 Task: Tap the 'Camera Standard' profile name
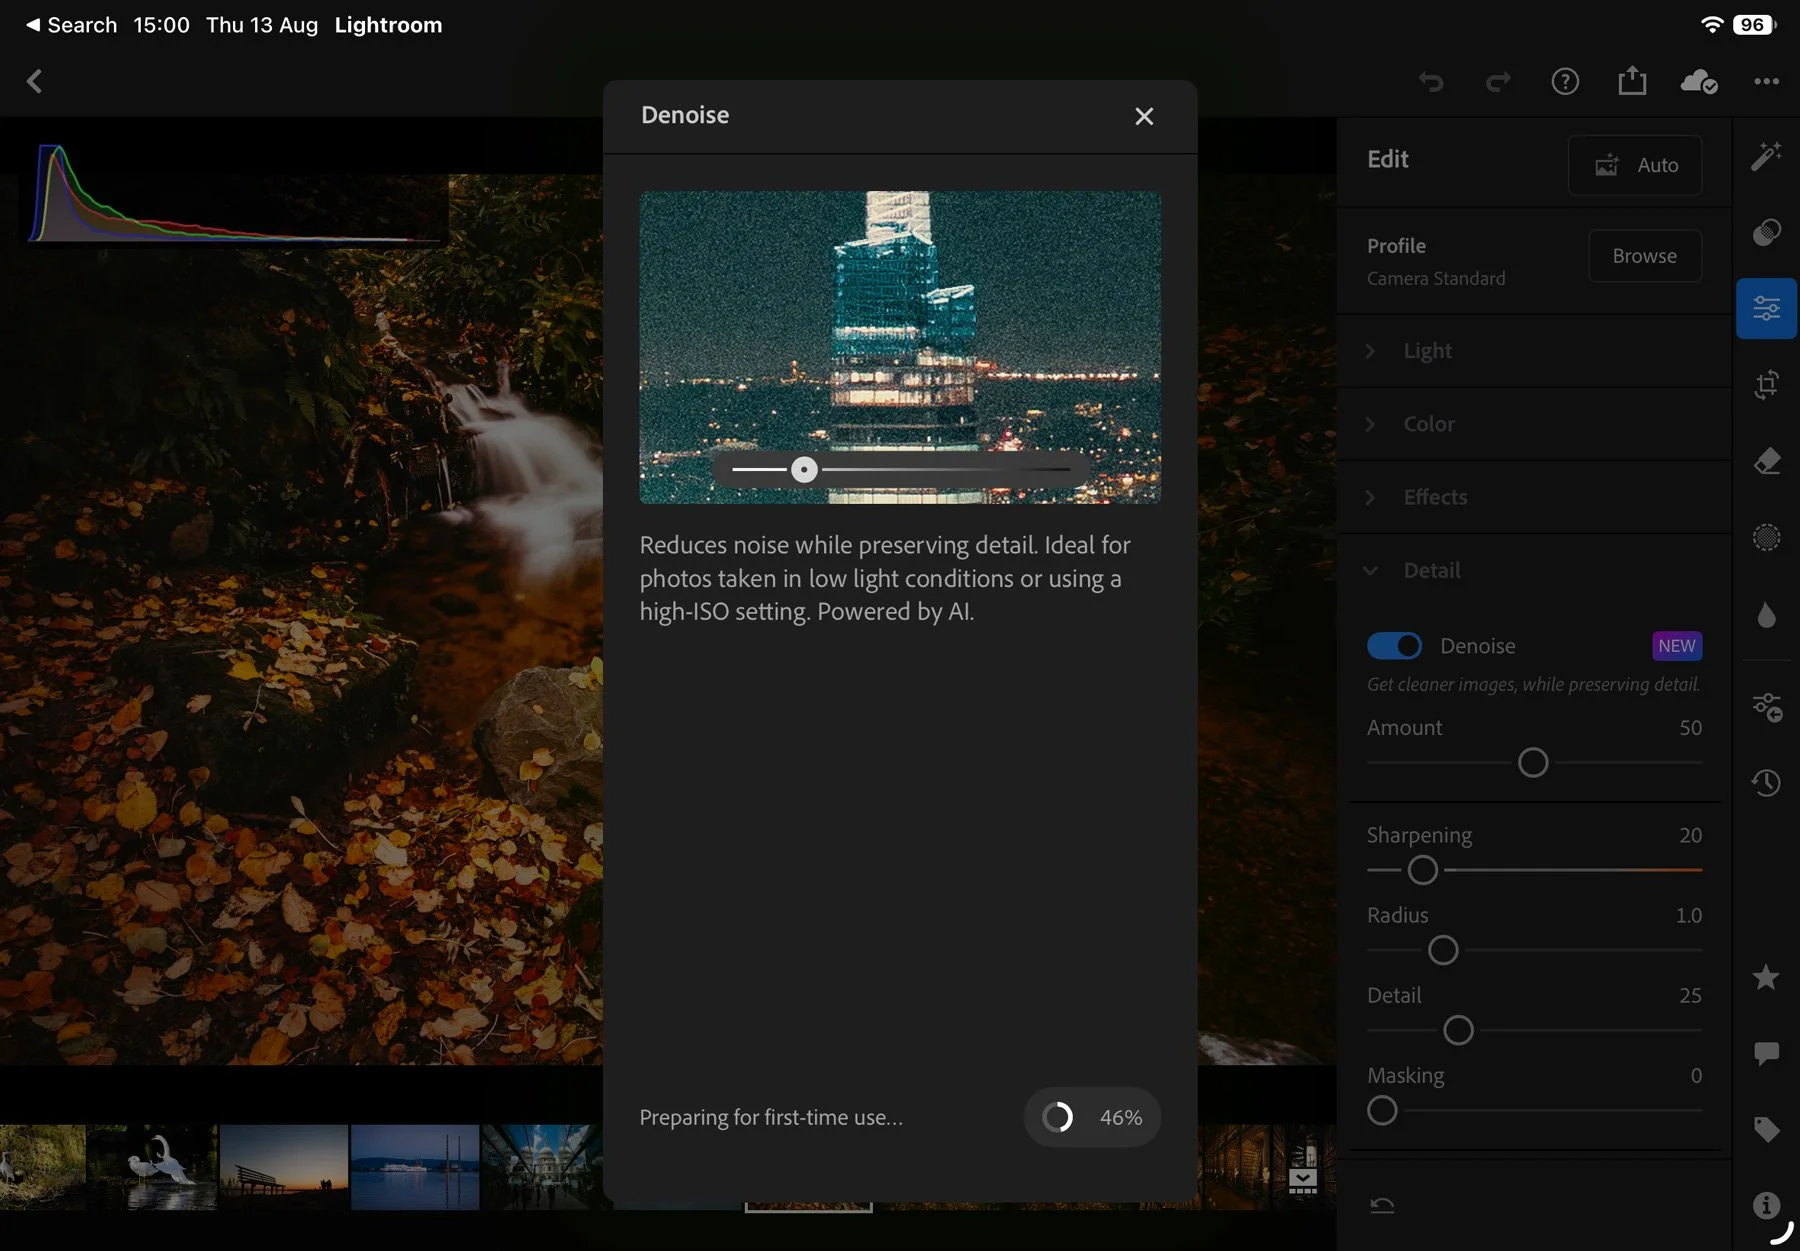[1436, 279]
